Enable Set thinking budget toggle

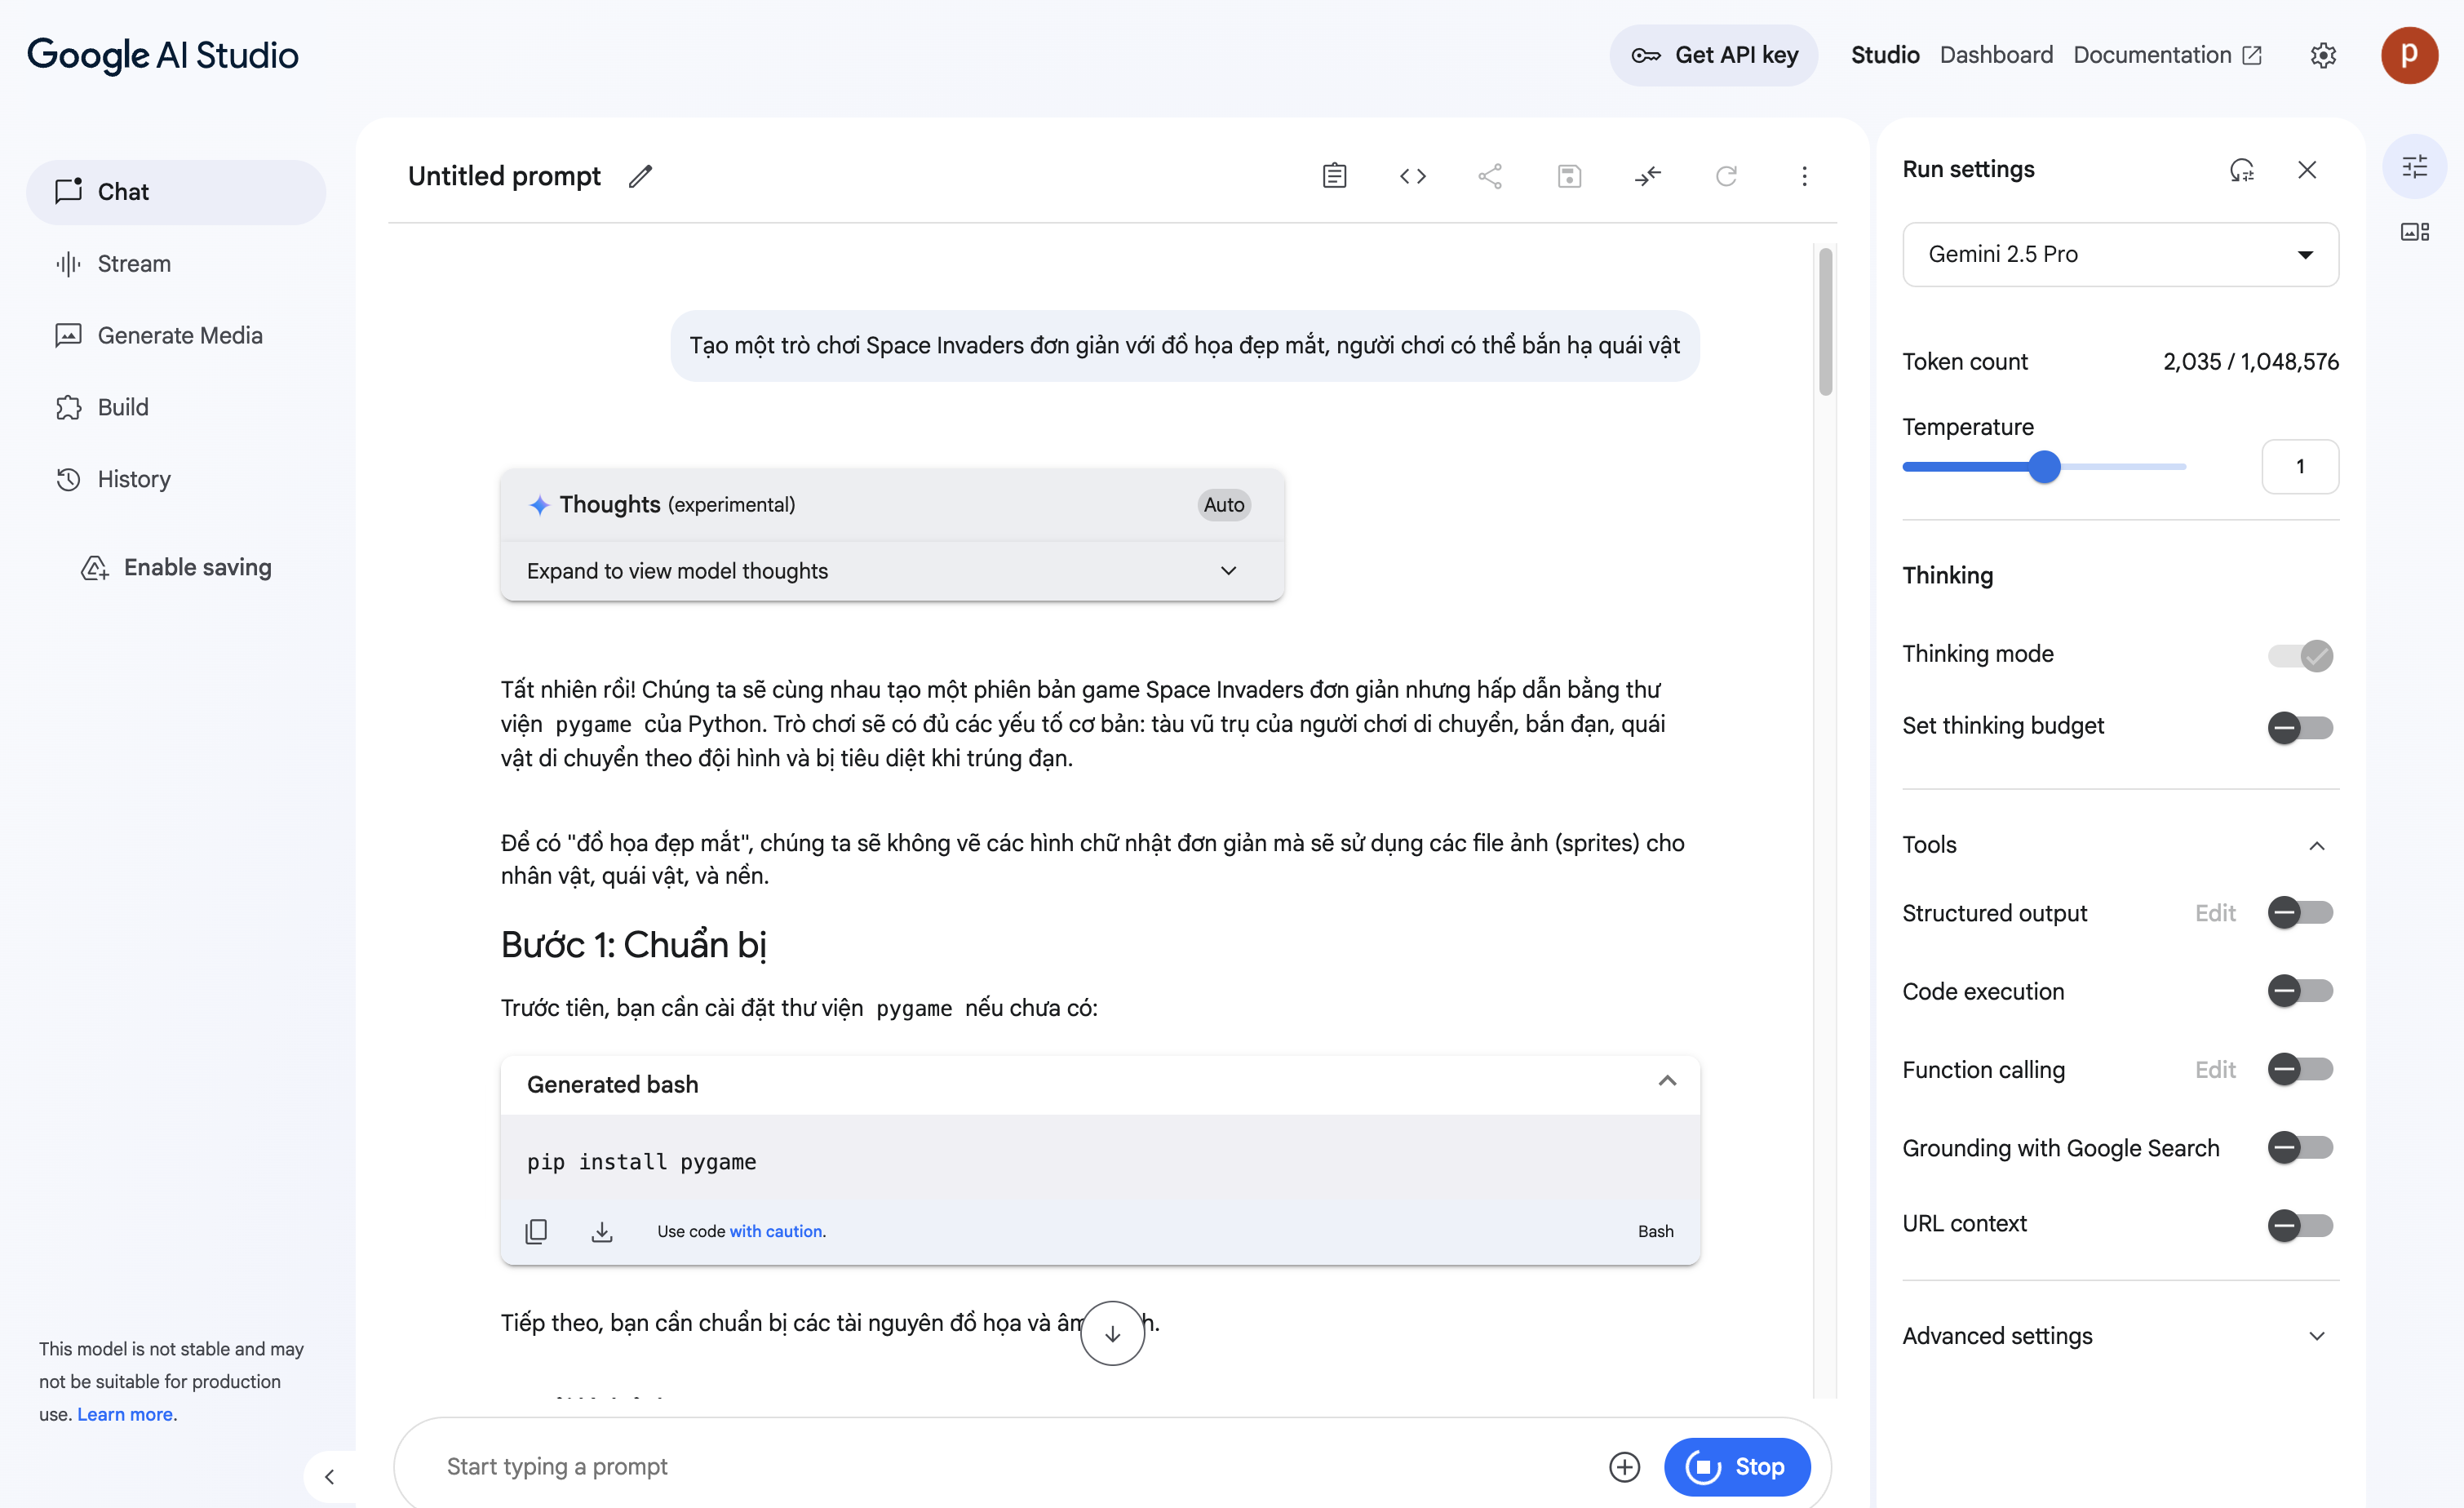click(2299, 727)
